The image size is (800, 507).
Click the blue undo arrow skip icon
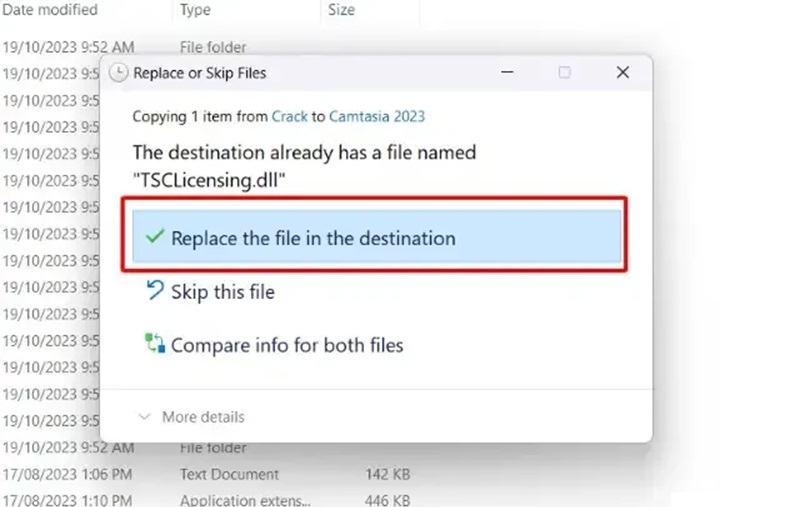point(154,291)
